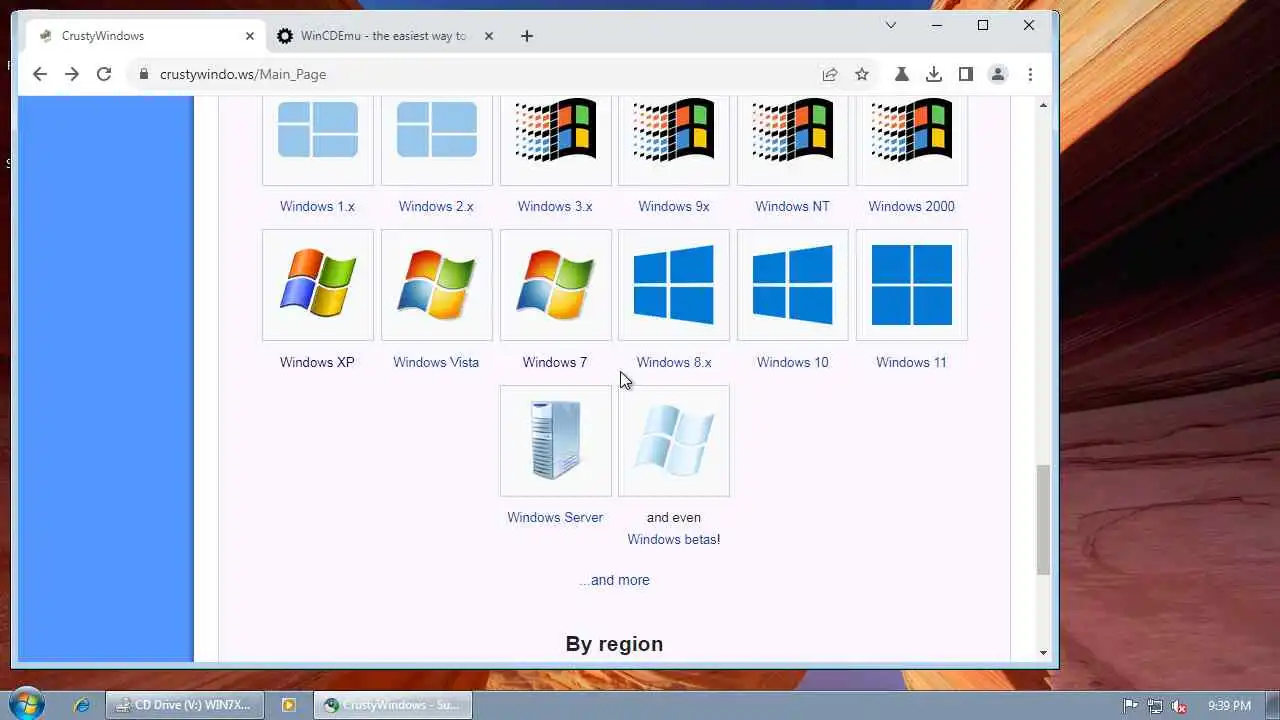1280x720 pixels.
Task: Open the downloads icon in toolbar
Action: (x=934, y=74)
